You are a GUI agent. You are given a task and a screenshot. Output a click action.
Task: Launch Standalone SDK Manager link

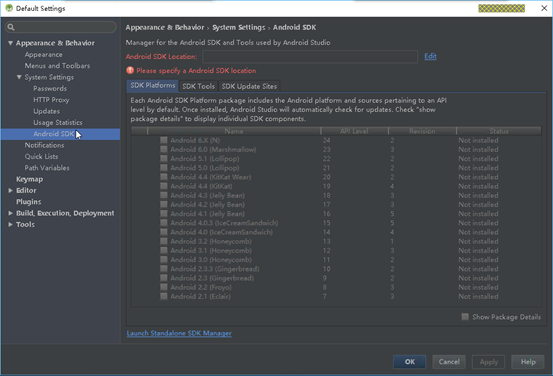[x=179, y=333]
